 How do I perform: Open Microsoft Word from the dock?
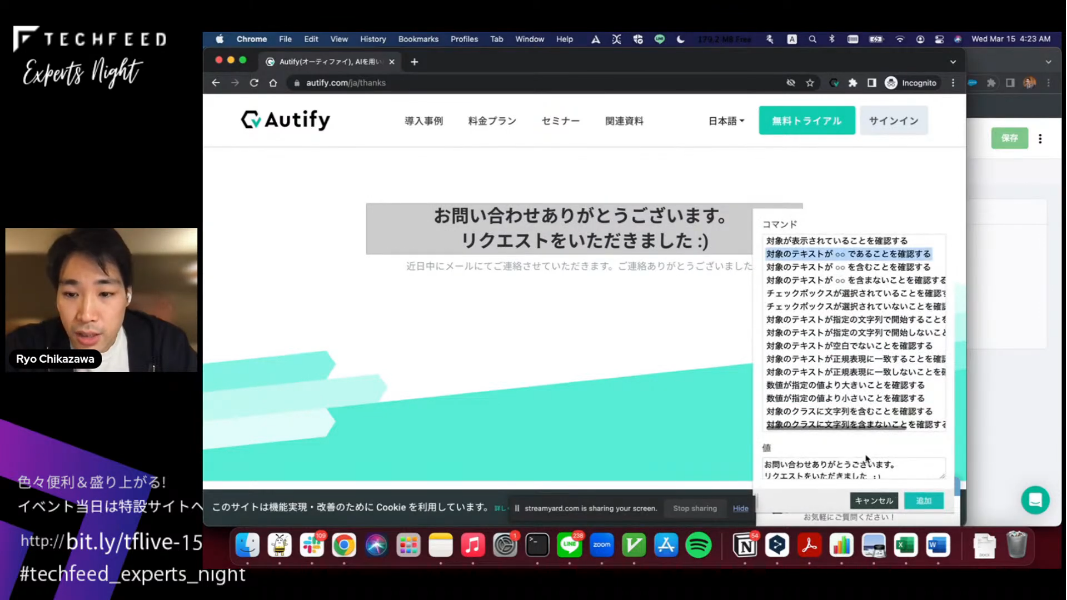[x=938, y=545]
